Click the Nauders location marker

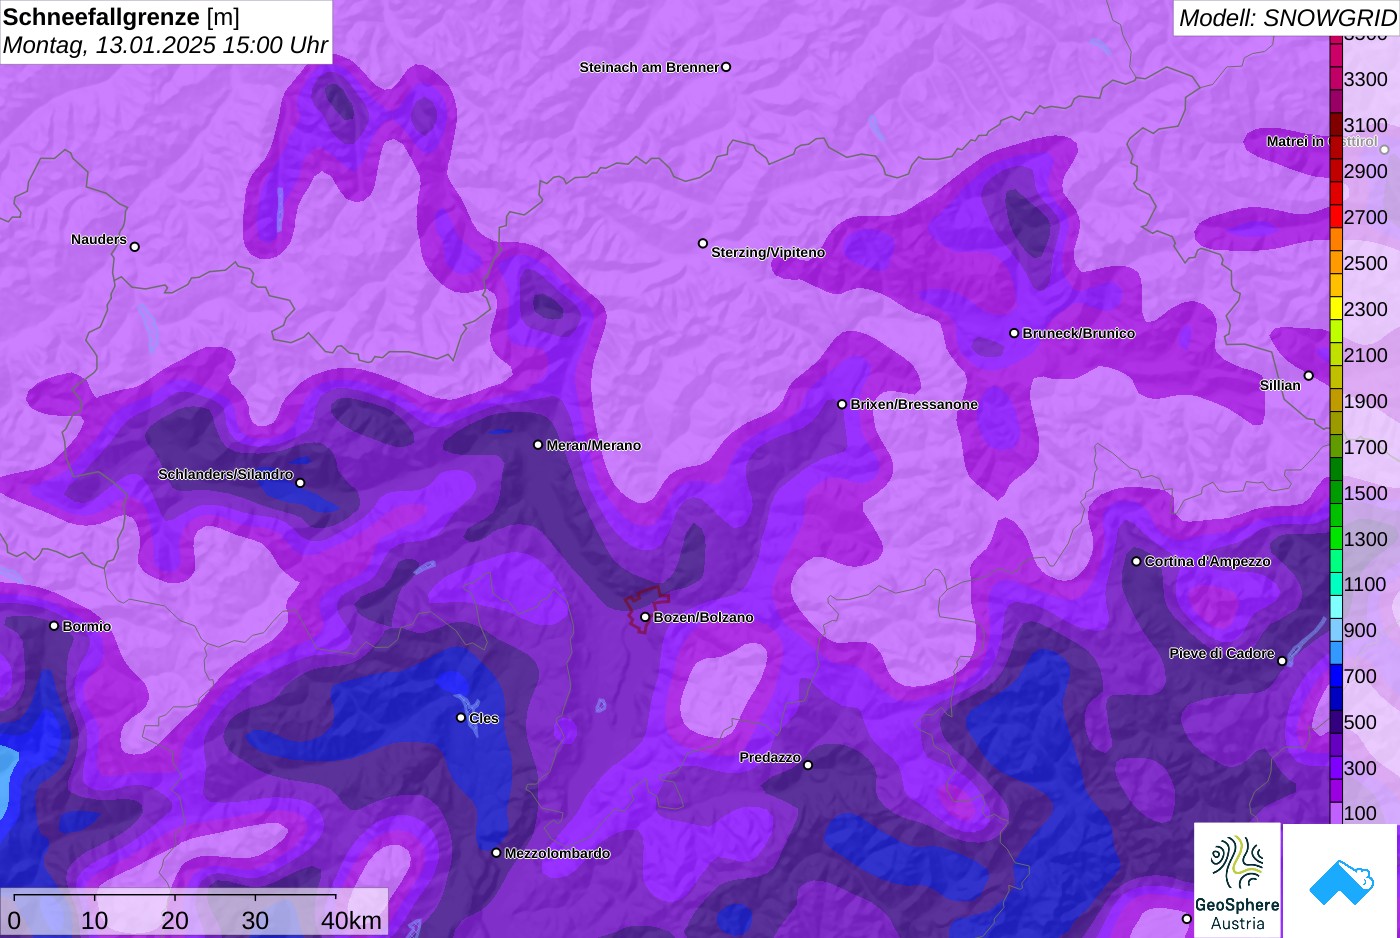pos(135,247)
